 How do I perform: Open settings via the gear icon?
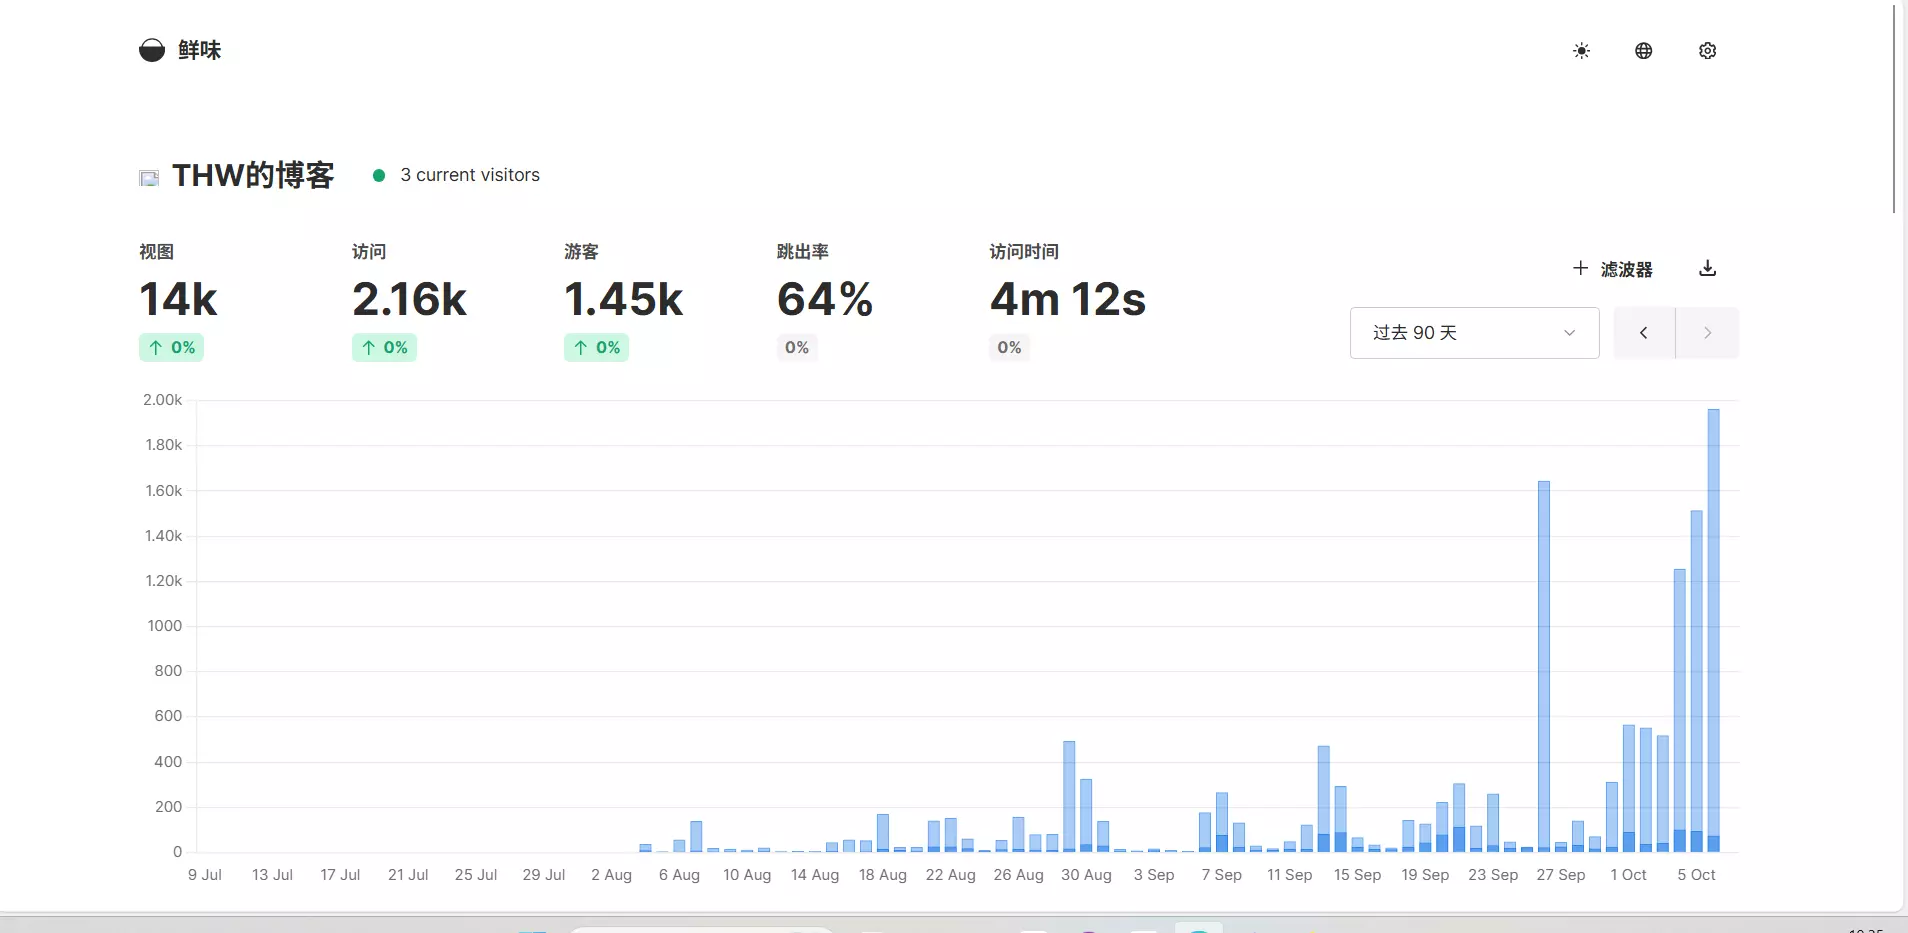1707,51
